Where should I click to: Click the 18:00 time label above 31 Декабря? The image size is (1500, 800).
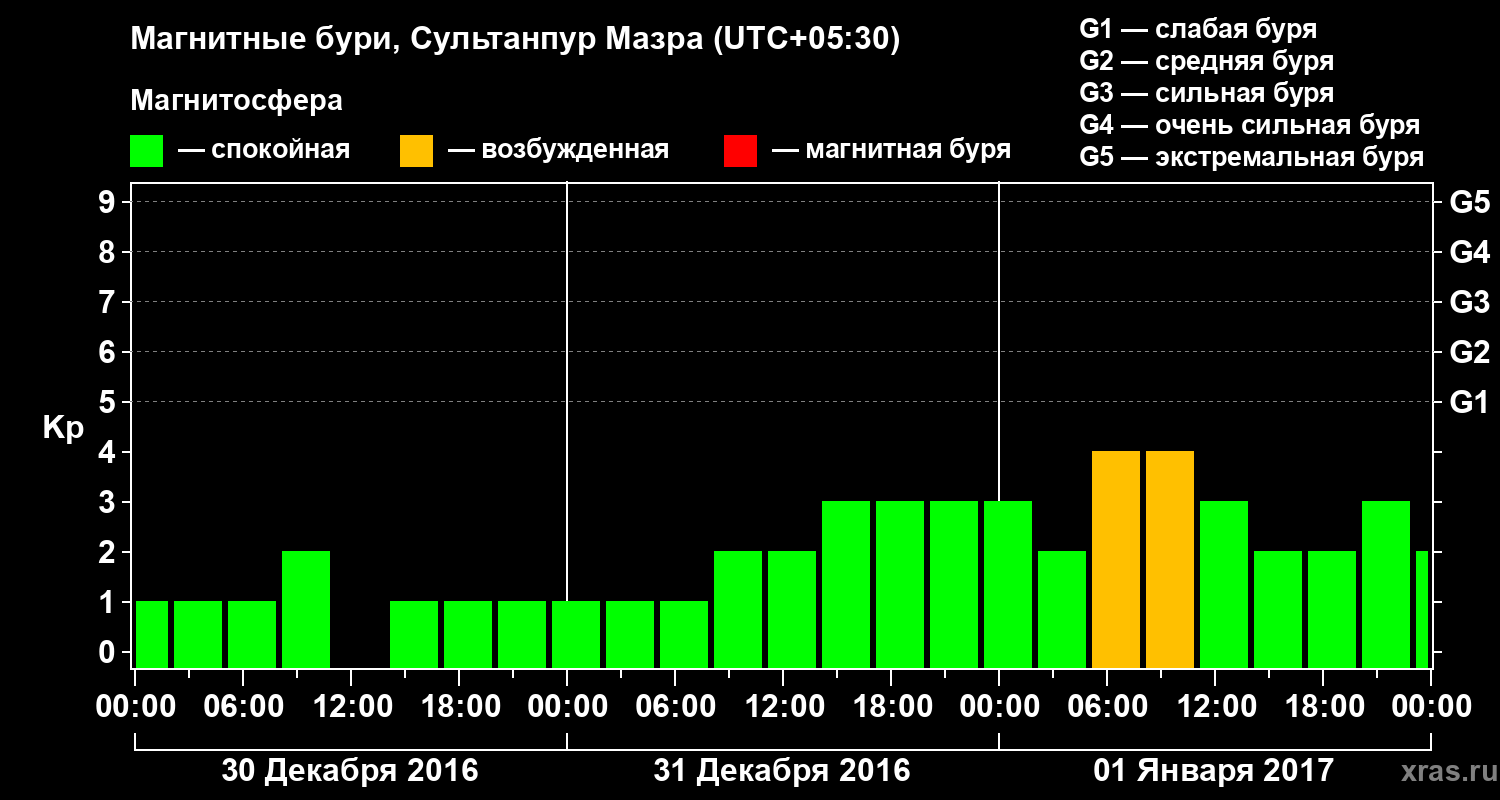pyautogui.click(x=891, y=706)
